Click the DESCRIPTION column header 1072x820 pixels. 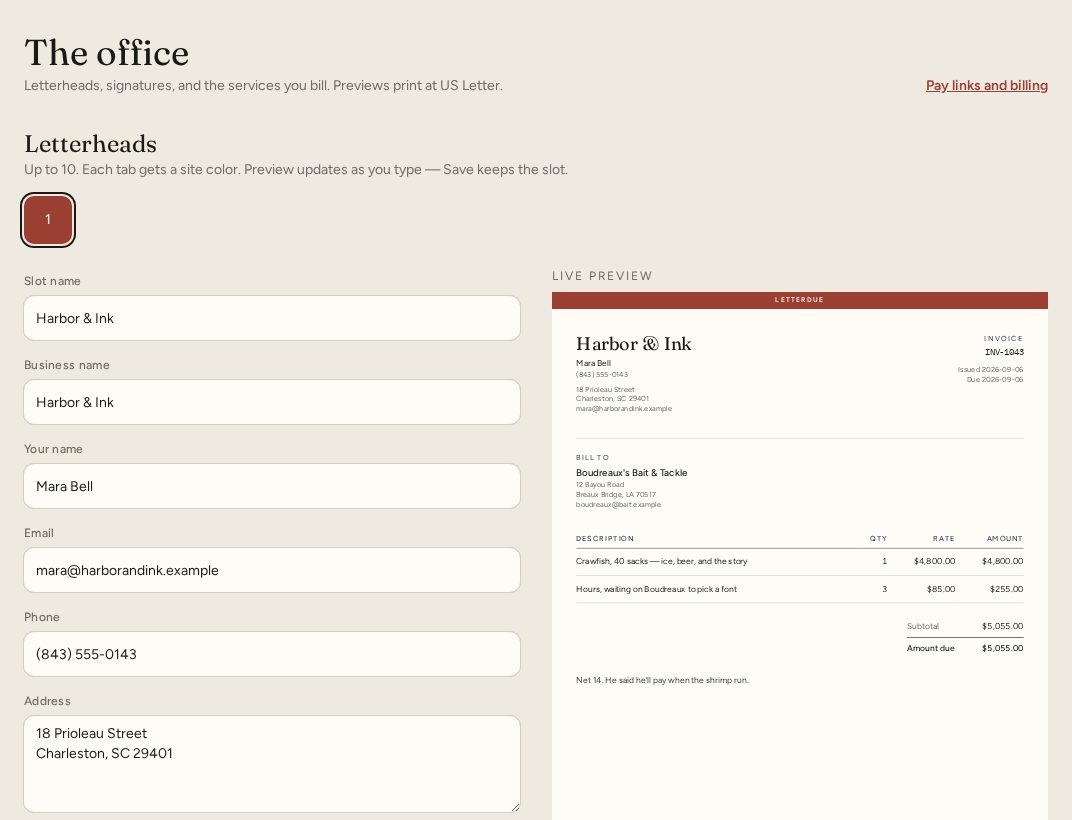pyautogui.click(x=604, y=539)
